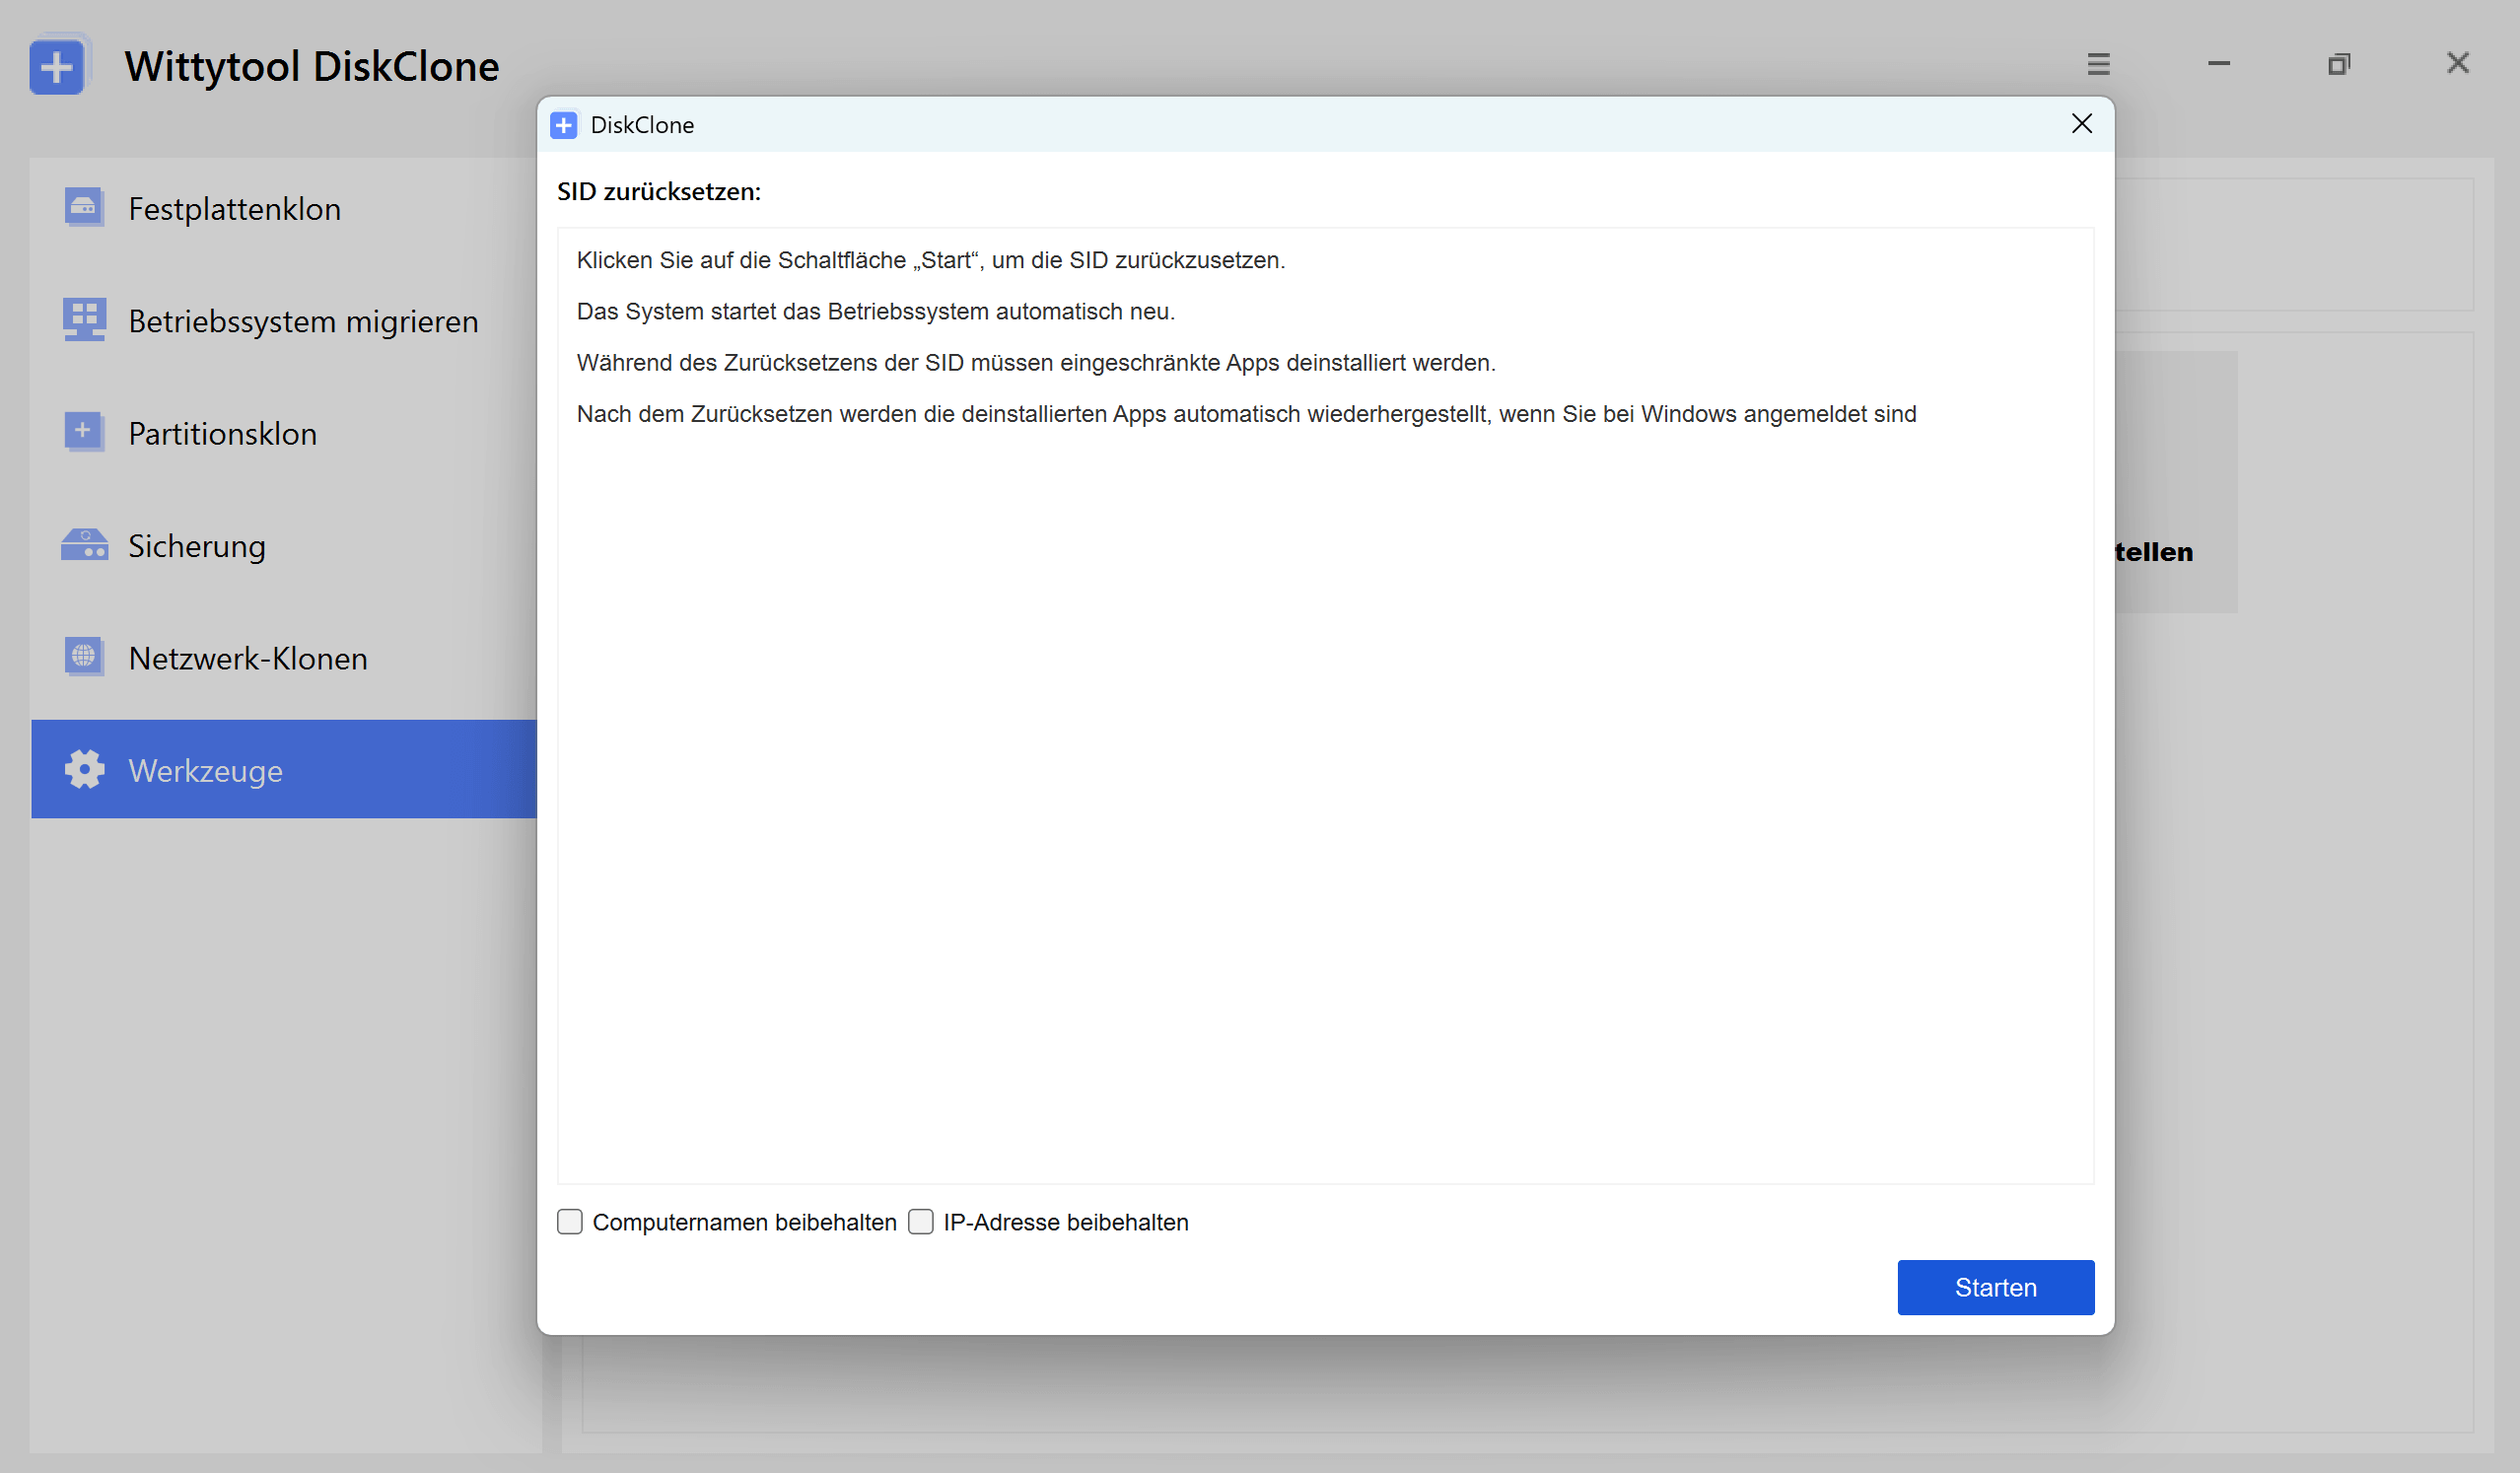Restore down the main window
This screenshot has height=1473, width=2520.
point(2338,64)
